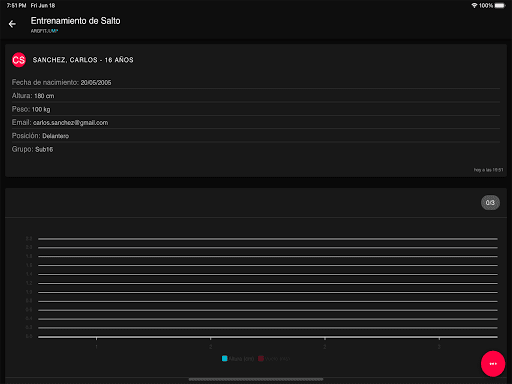Select the Altura value 180 cm

click(x=44, y=96)
